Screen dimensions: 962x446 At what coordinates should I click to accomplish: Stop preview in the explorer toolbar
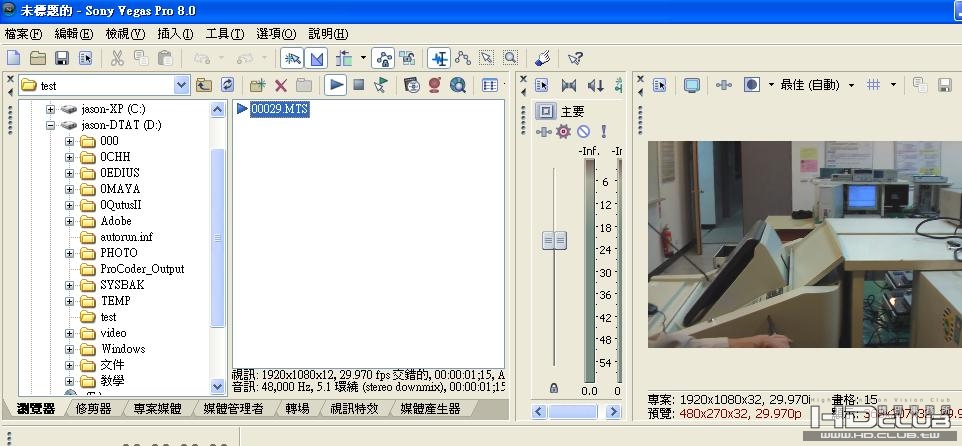point(359,85)
